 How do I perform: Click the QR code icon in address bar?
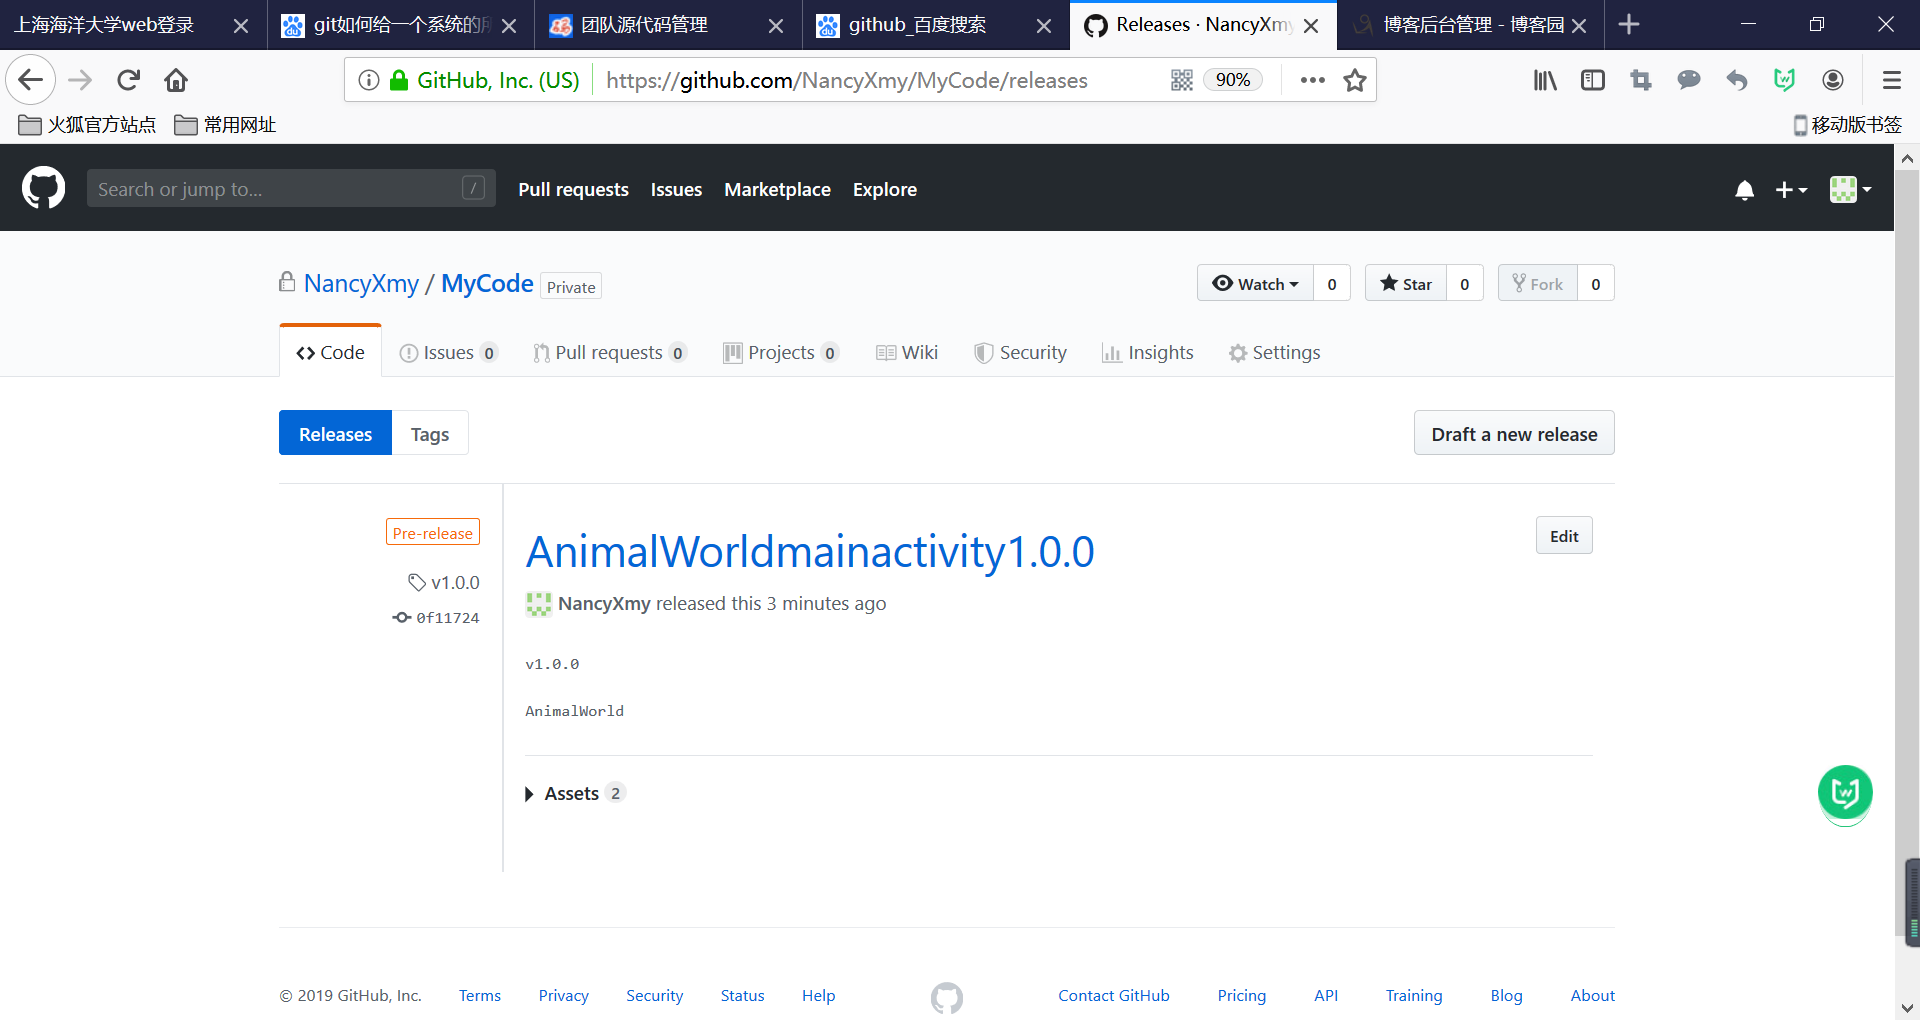pos(1182,80)
